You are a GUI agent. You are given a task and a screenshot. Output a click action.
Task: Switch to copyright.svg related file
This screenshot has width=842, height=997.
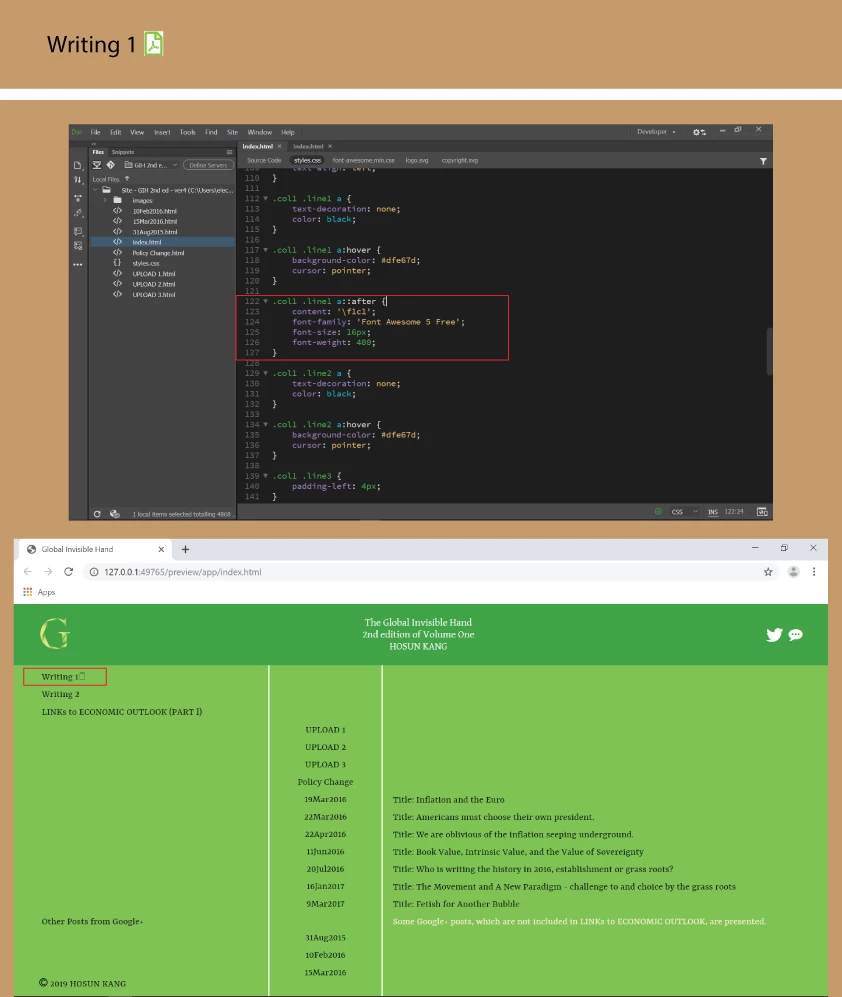point(459,160)
